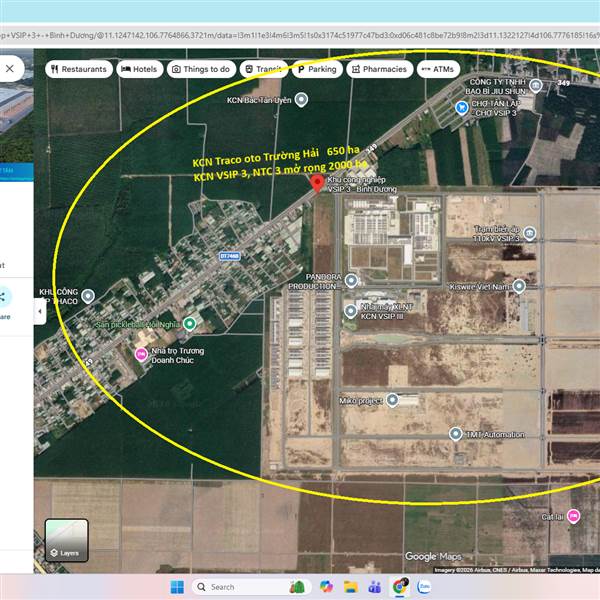
Task: Select Kiswire Việt Nam marker
Action: pos(519,286)
